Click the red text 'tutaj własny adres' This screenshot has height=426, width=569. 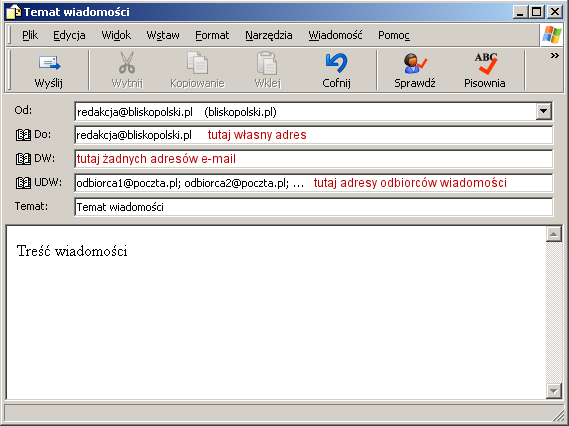click(x=257, y=135)
